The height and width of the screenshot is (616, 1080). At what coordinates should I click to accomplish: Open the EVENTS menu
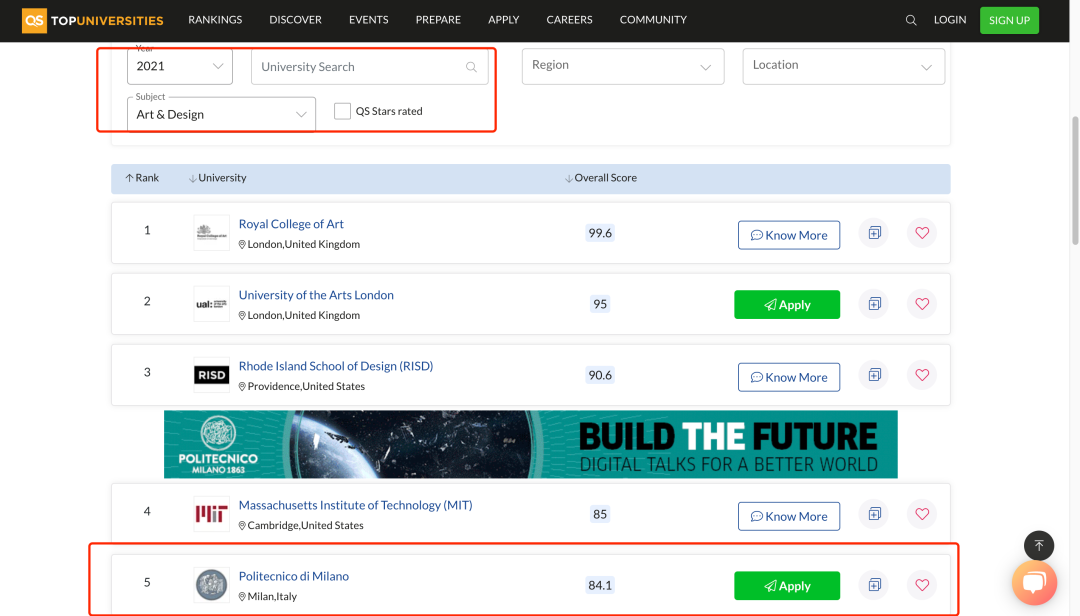point(368,20)
